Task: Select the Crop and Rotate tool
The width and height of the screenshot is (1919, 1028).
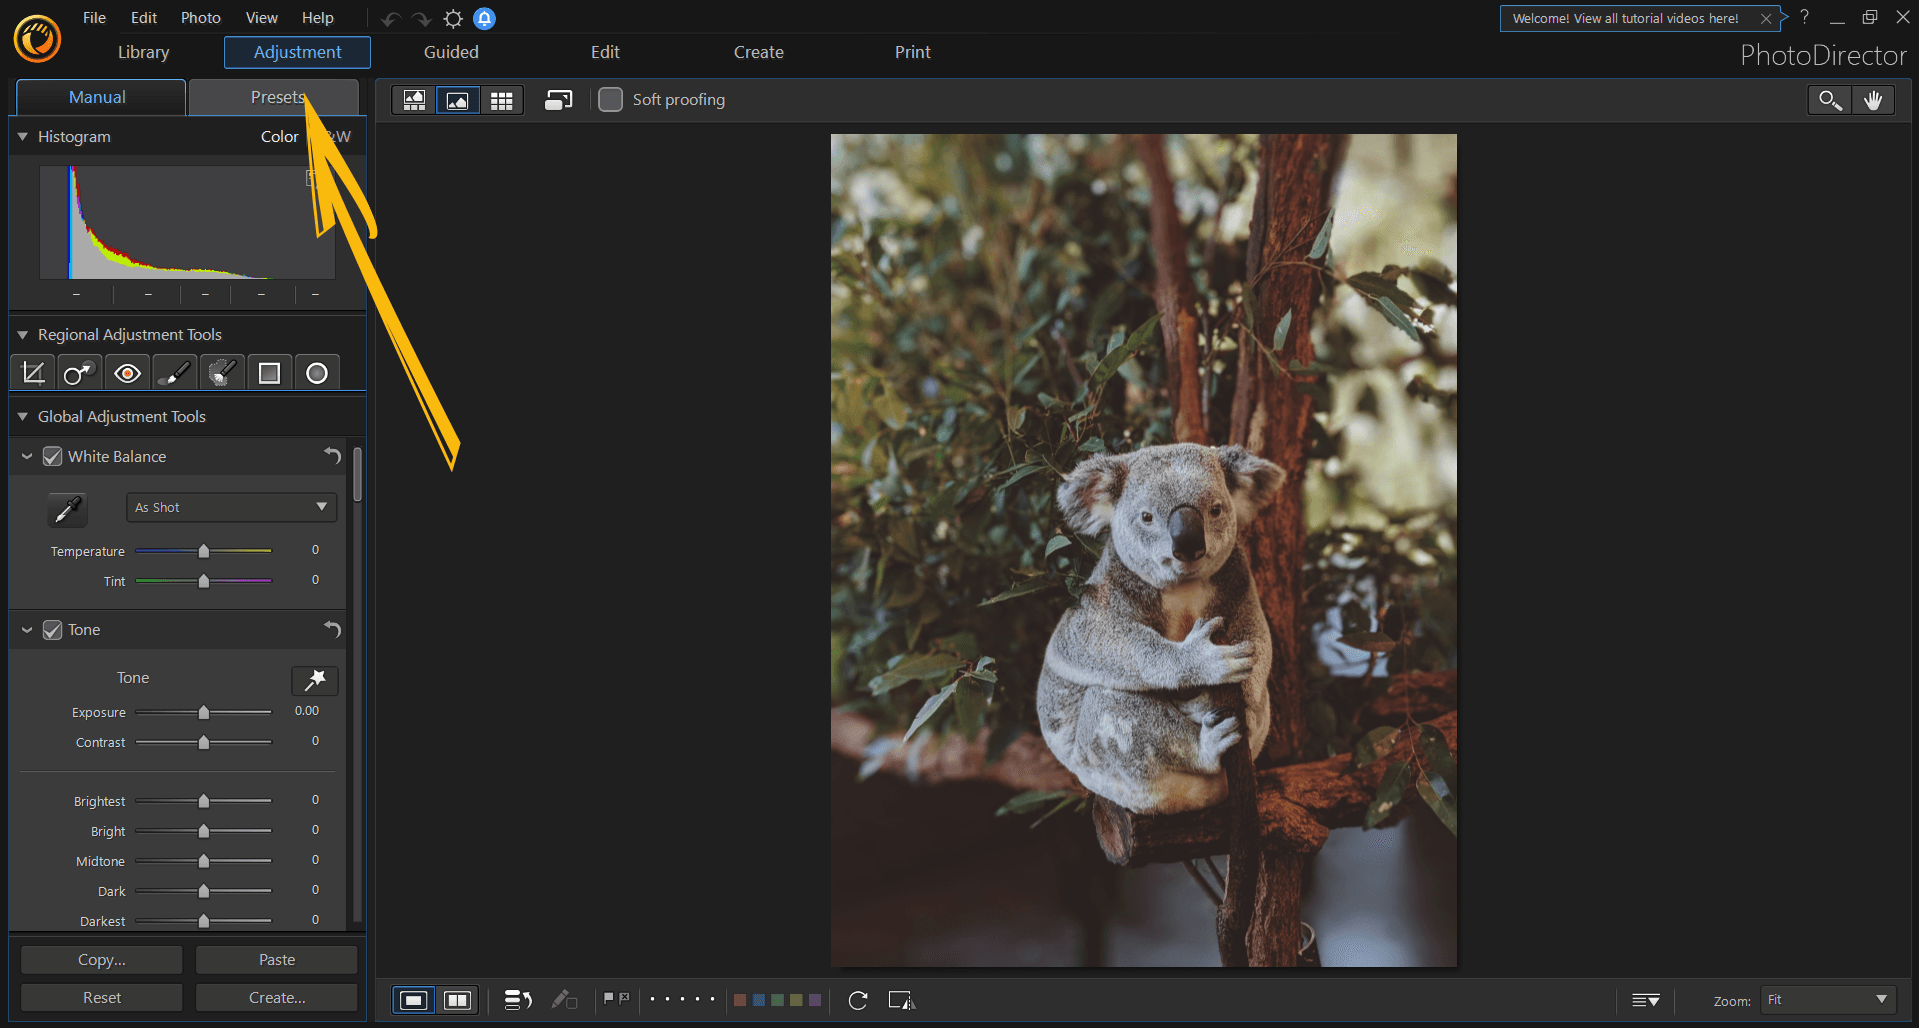Action: (32, 371)
